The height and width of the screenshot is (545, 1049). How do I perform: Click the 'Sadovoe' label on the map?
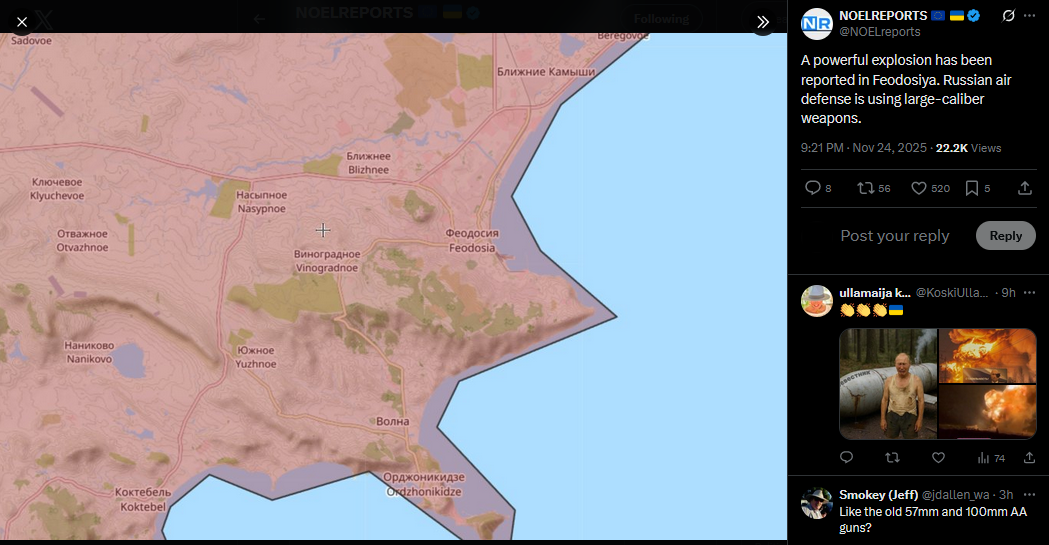coord(31,41)
